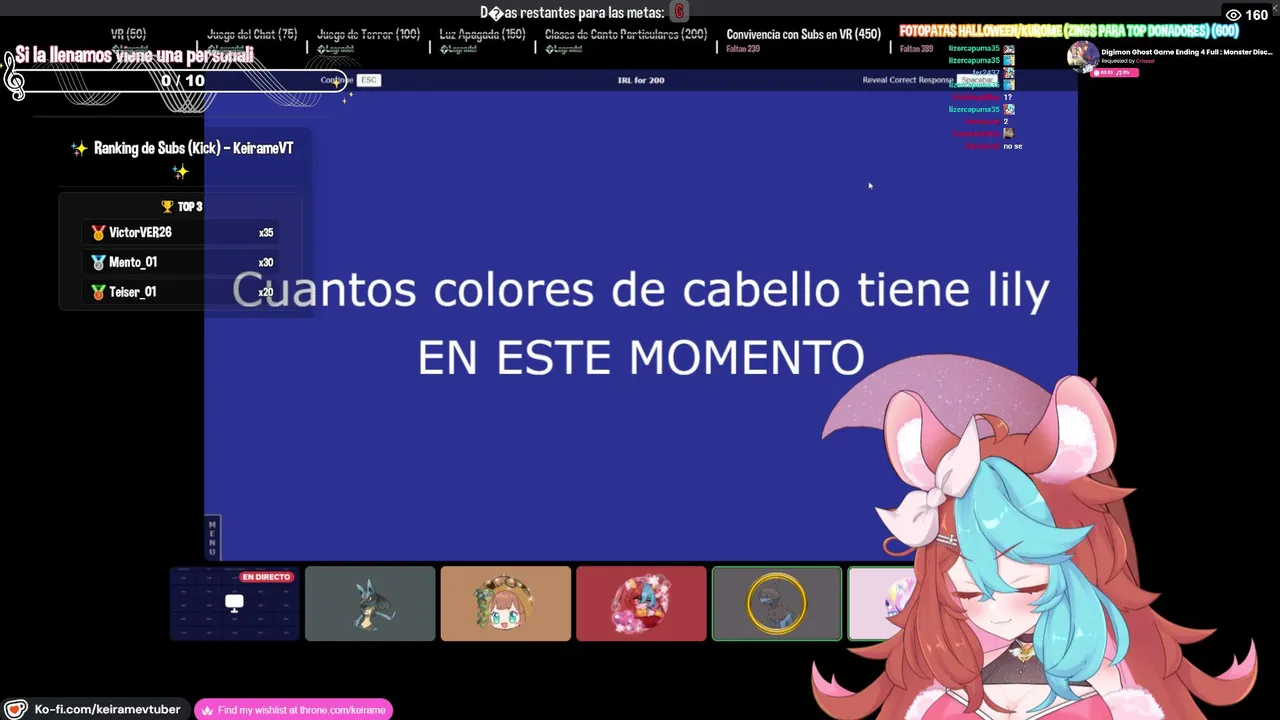
Task: Select the Lucario avatar participant tile
Action: 370,603
